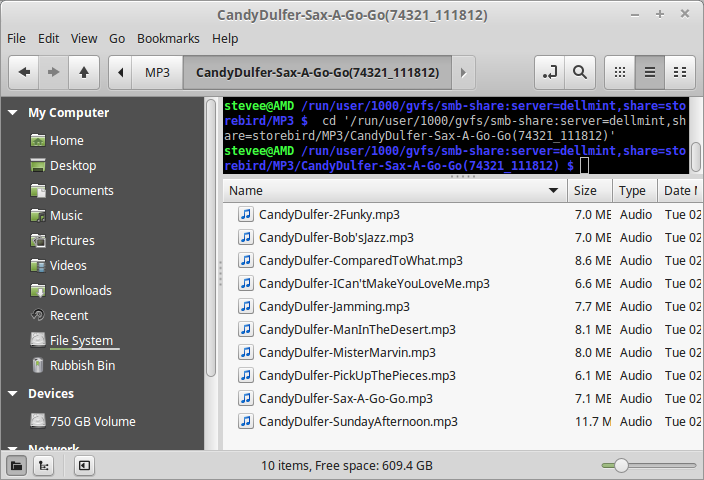Open the Bookmarks menu
This screenshot has width=704, height=480.
pos(168,38)
